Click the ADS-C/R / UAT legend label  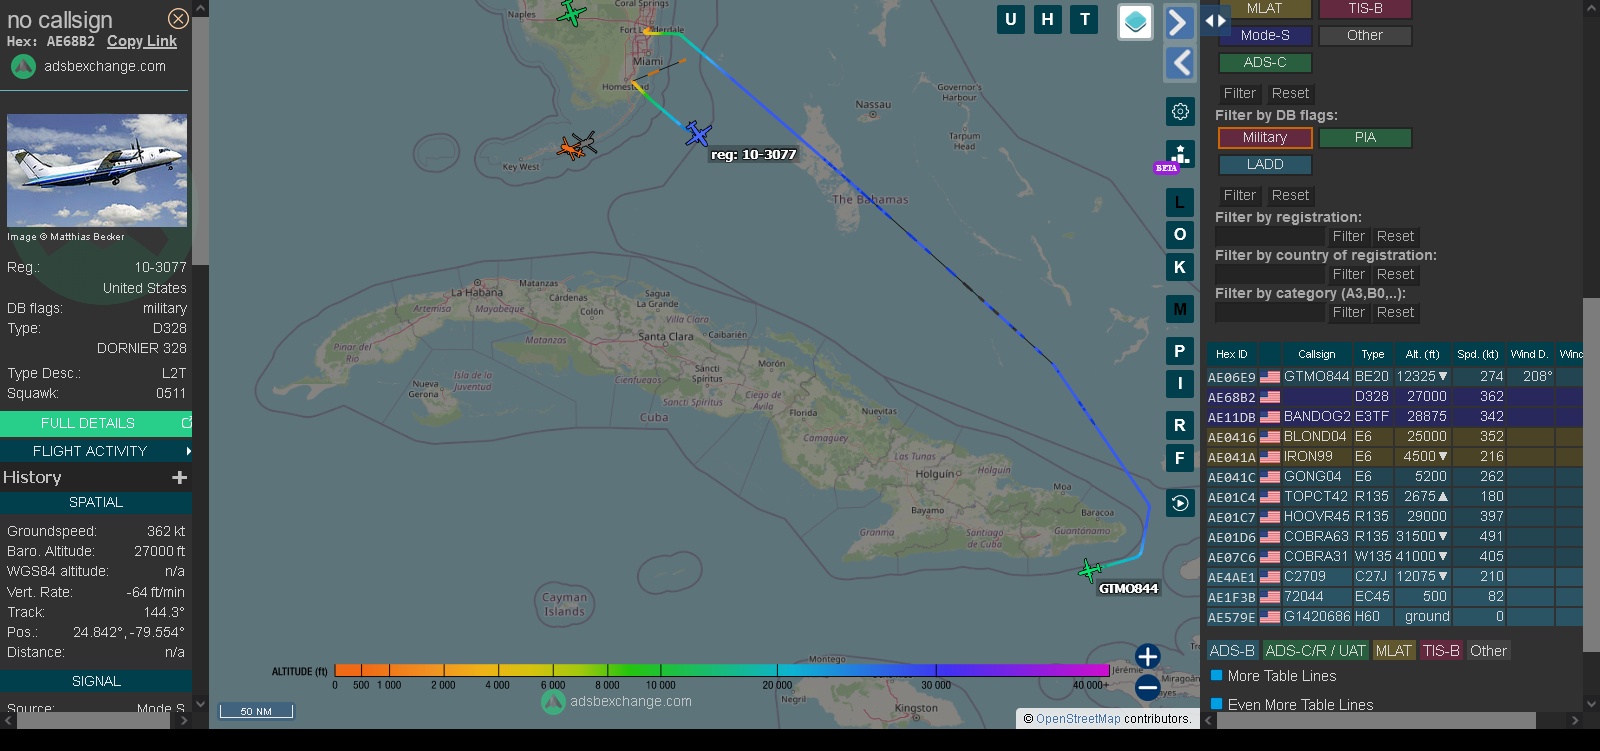[x=1315, y=651]
